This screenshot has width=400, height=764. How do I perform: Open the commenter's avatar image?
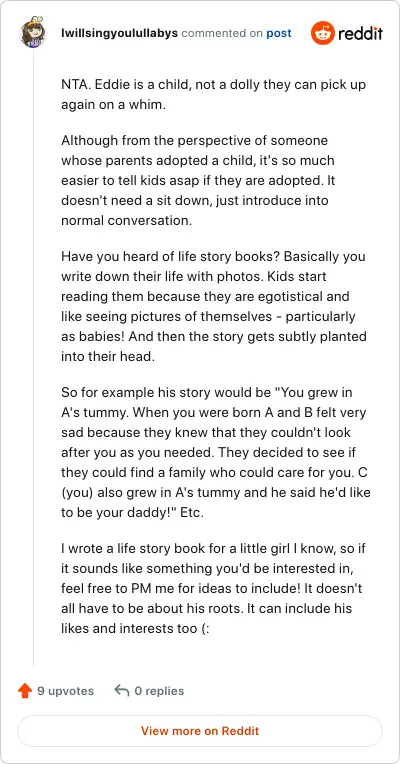pos(33,32)
